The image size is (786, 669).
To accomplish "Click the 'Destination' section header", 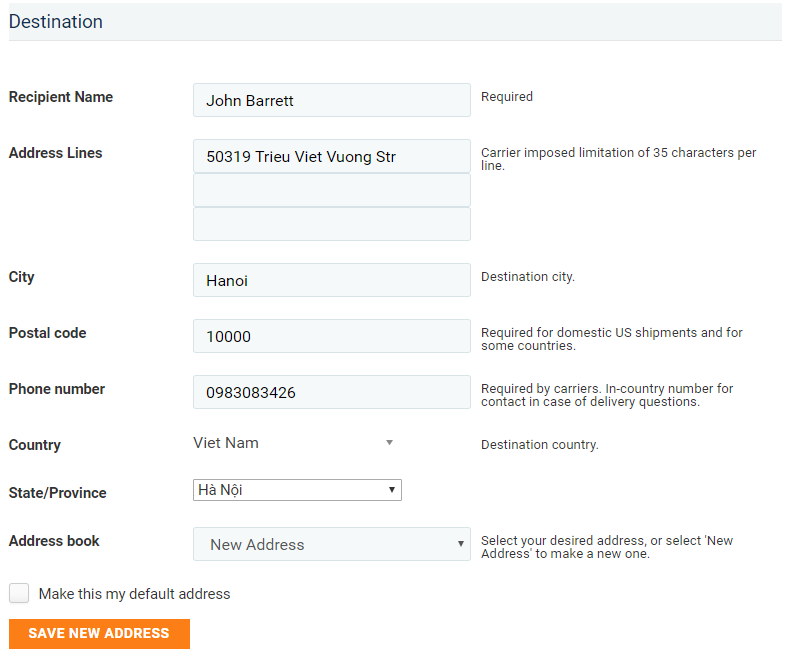I will [x=56, y=21].
